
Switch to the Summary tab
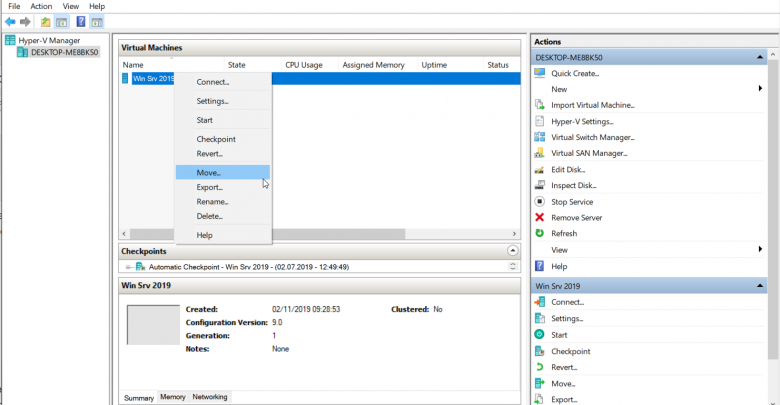[x=138, y=398]
